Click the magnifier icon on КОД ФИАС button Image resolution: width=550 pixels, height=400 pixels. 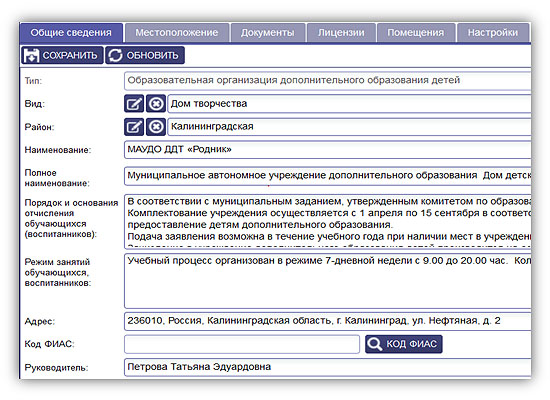pyautogui.click(x=375, y=344)
